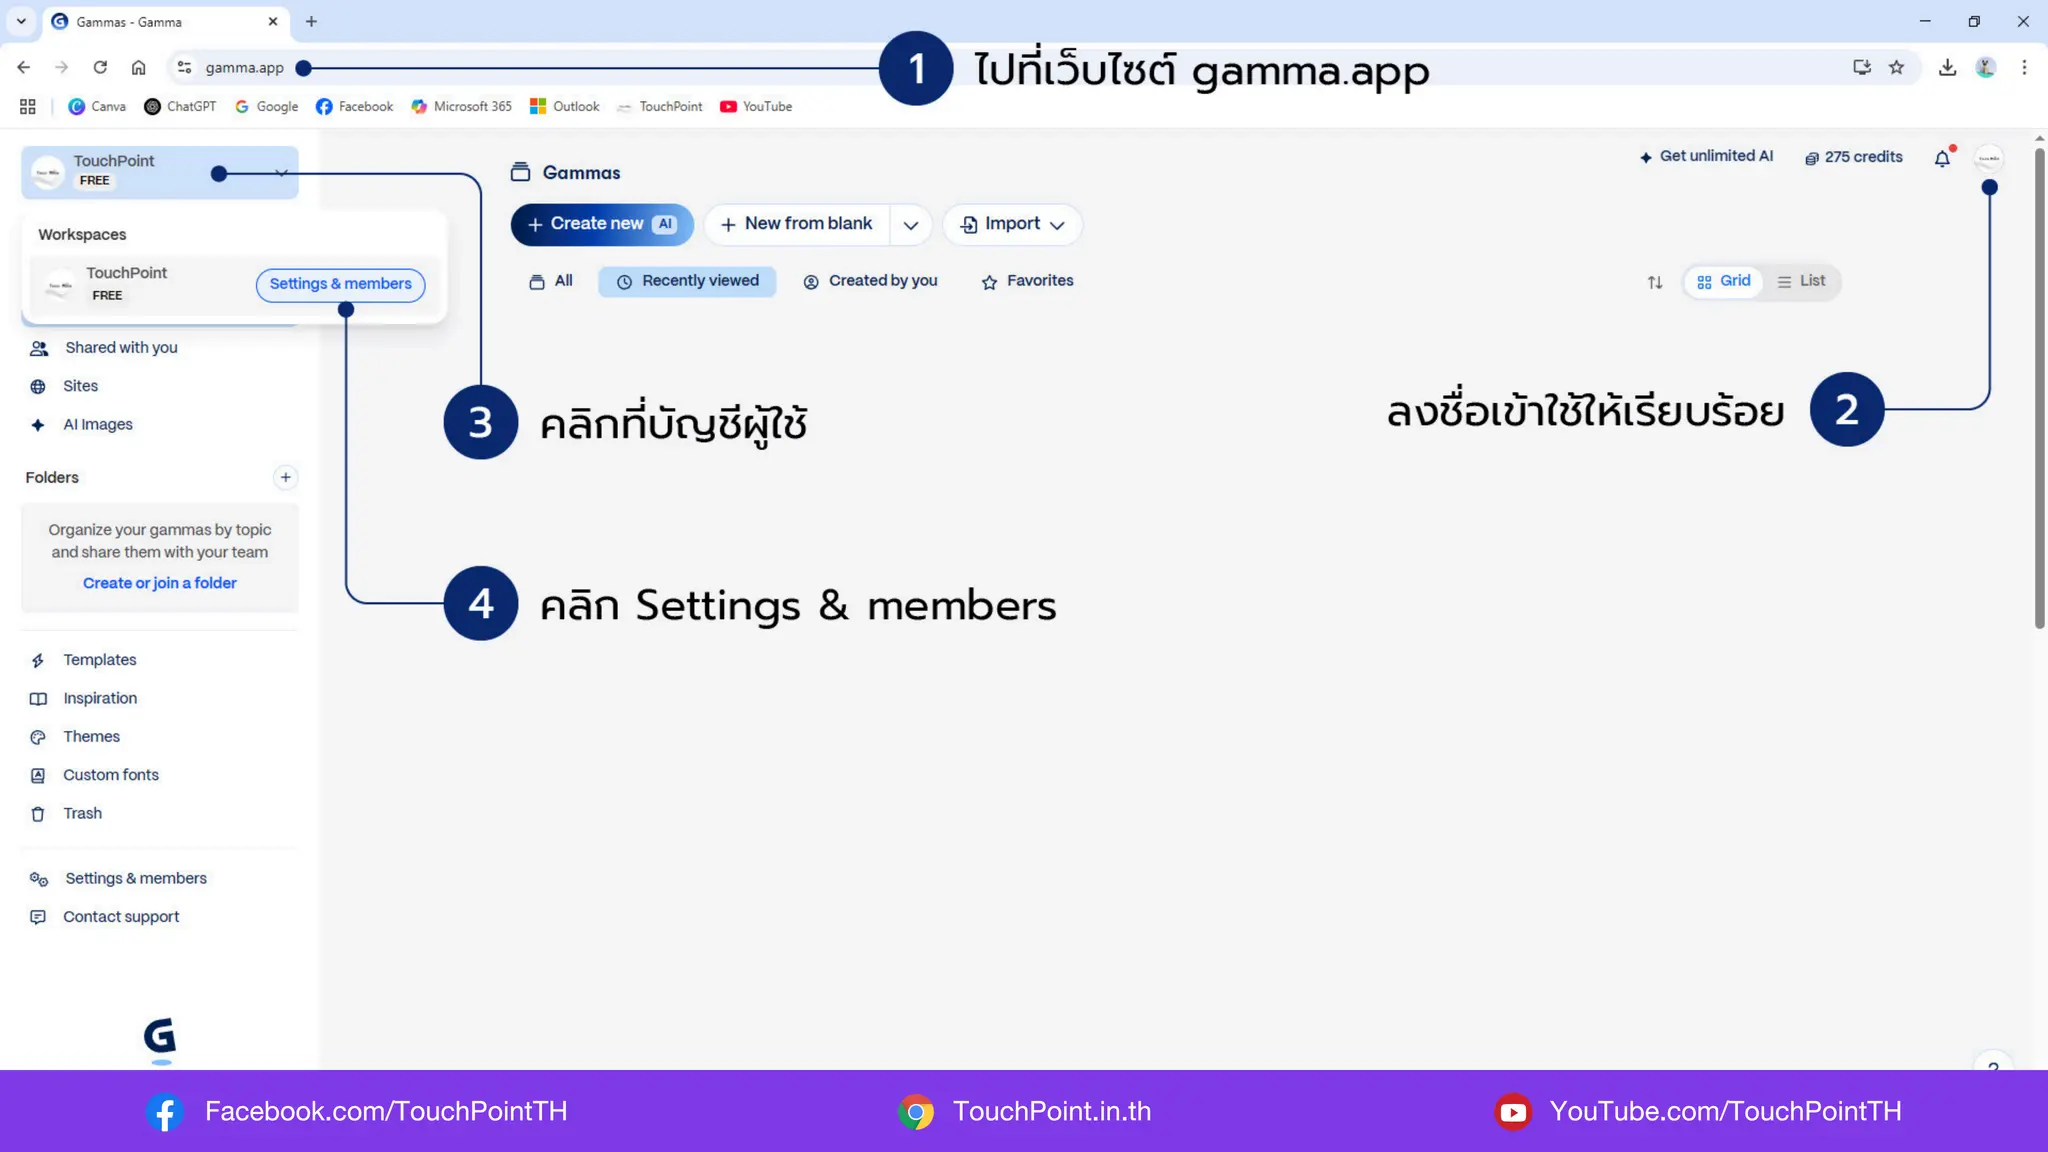Select the Created by you tab
Image resolution: width=2048 pixels, height=1152 pixels.
pos(870,282)
